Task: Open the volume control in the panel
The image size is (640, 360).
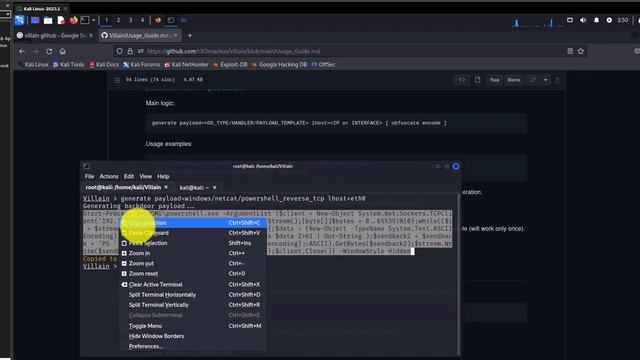Action: tap(583, 20)
